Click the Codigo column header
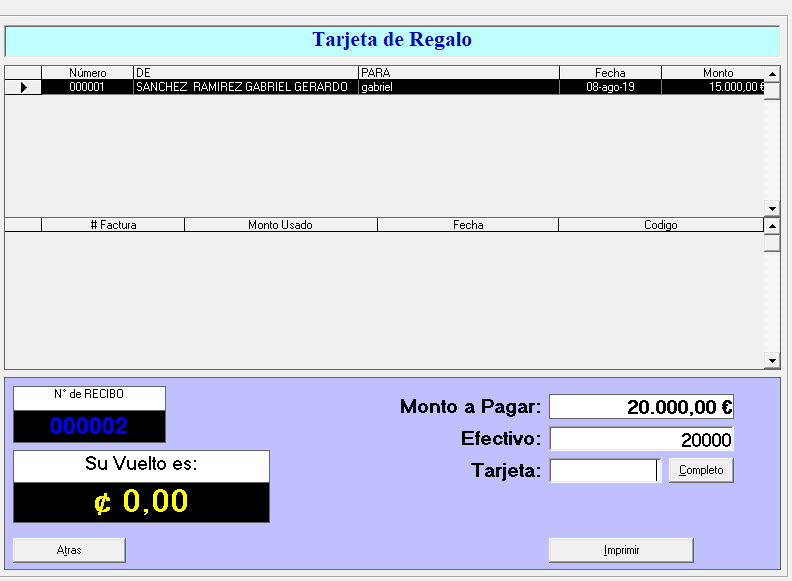The height and width of the screenshot is (581, 792). [660, 225]
